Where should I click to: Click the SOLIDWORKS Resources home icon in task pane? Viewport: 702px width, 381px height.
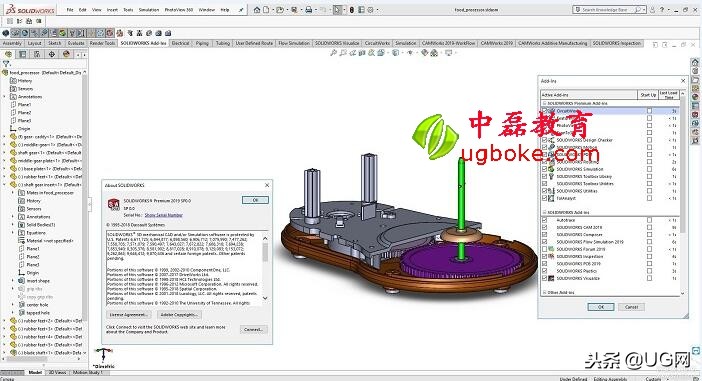click(x=695, y=63)
